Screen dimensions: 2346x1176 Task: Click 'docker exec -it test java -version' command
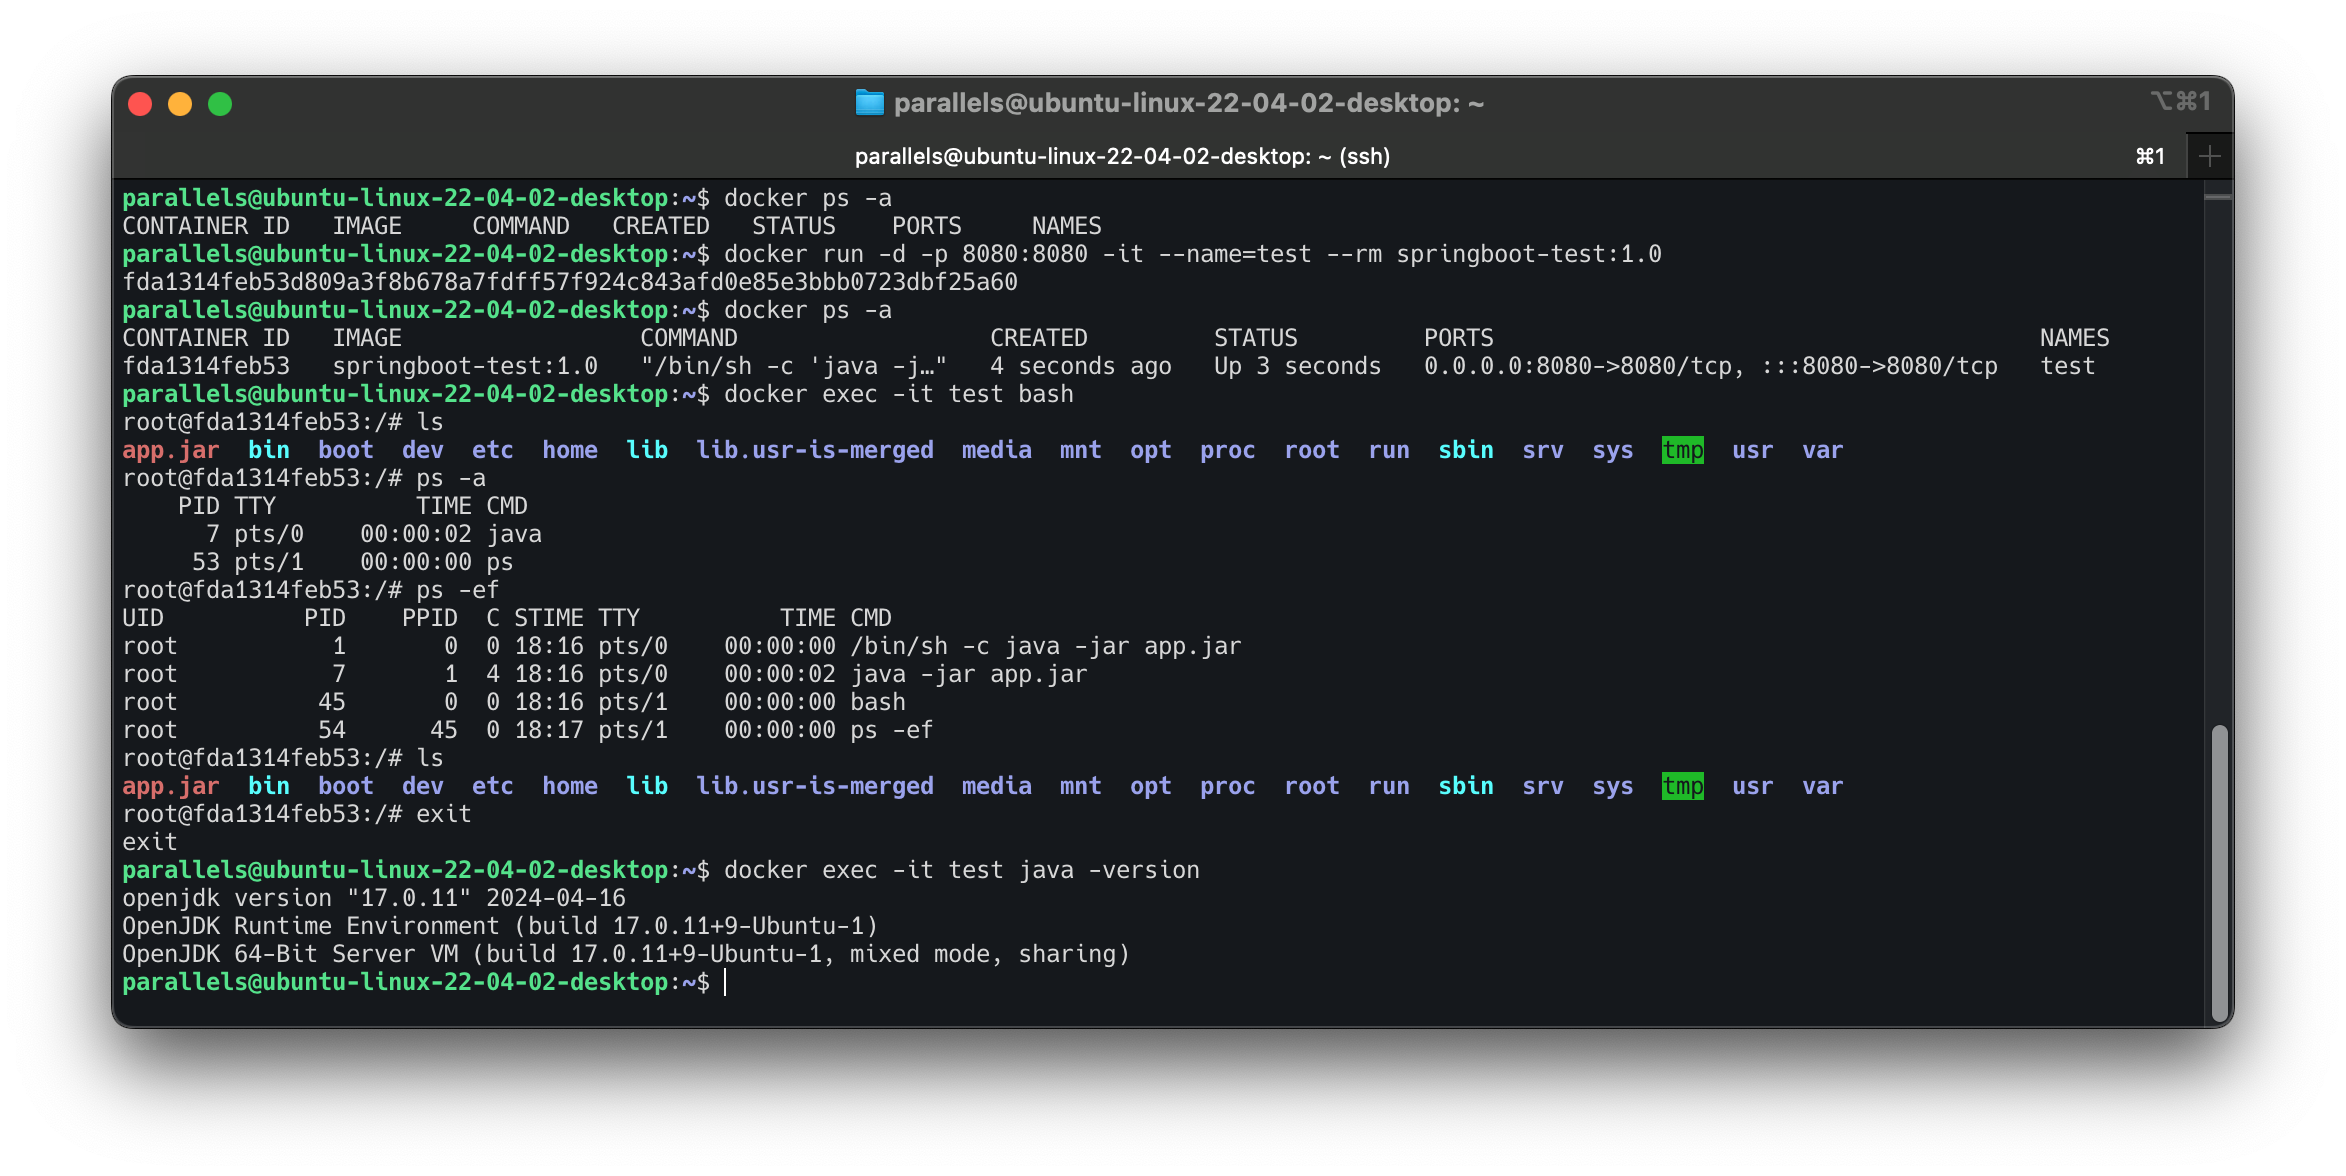[x=961, y=870]
